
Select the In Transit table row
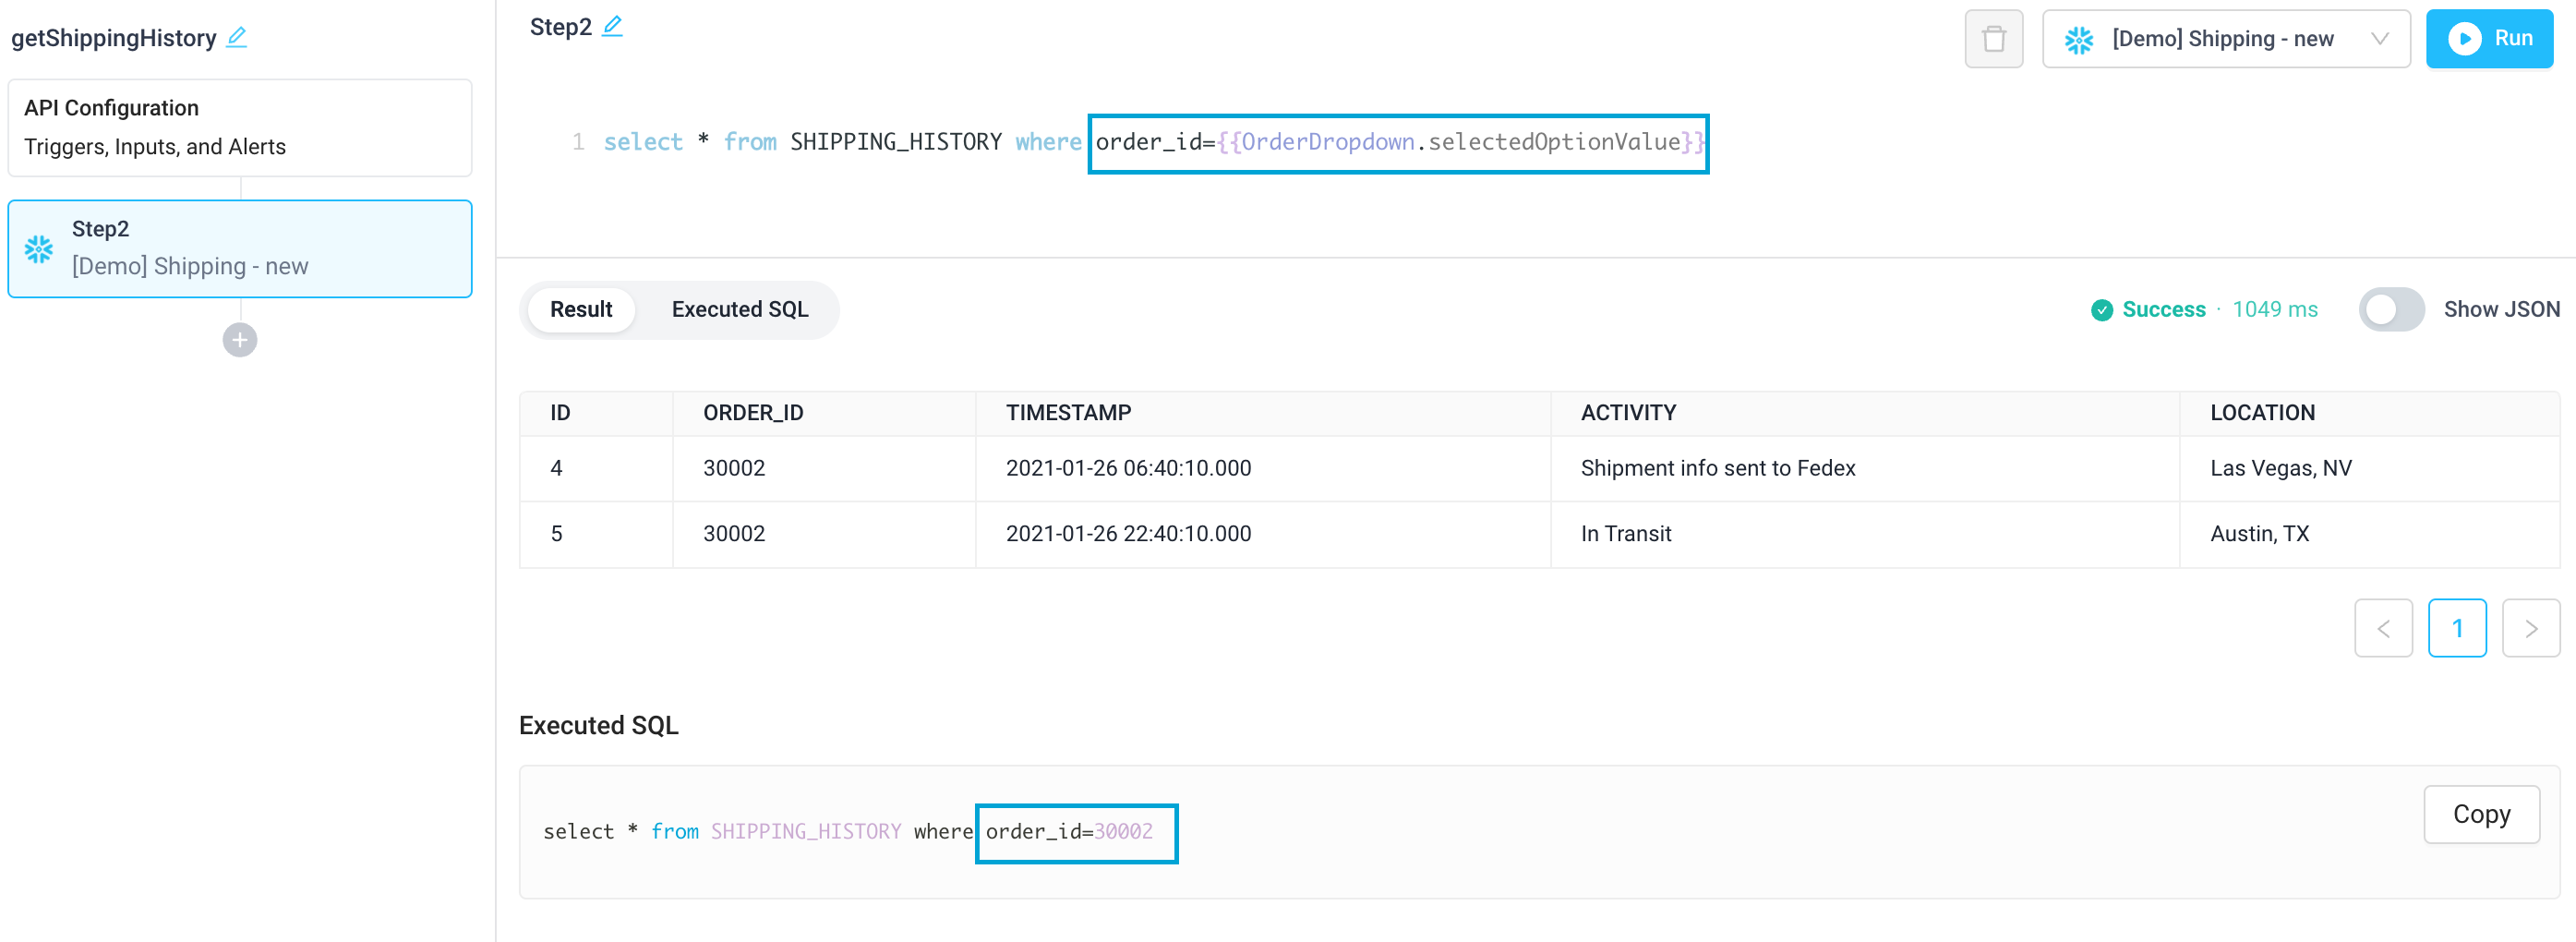pyautogui.click(x=1625, y=534)
